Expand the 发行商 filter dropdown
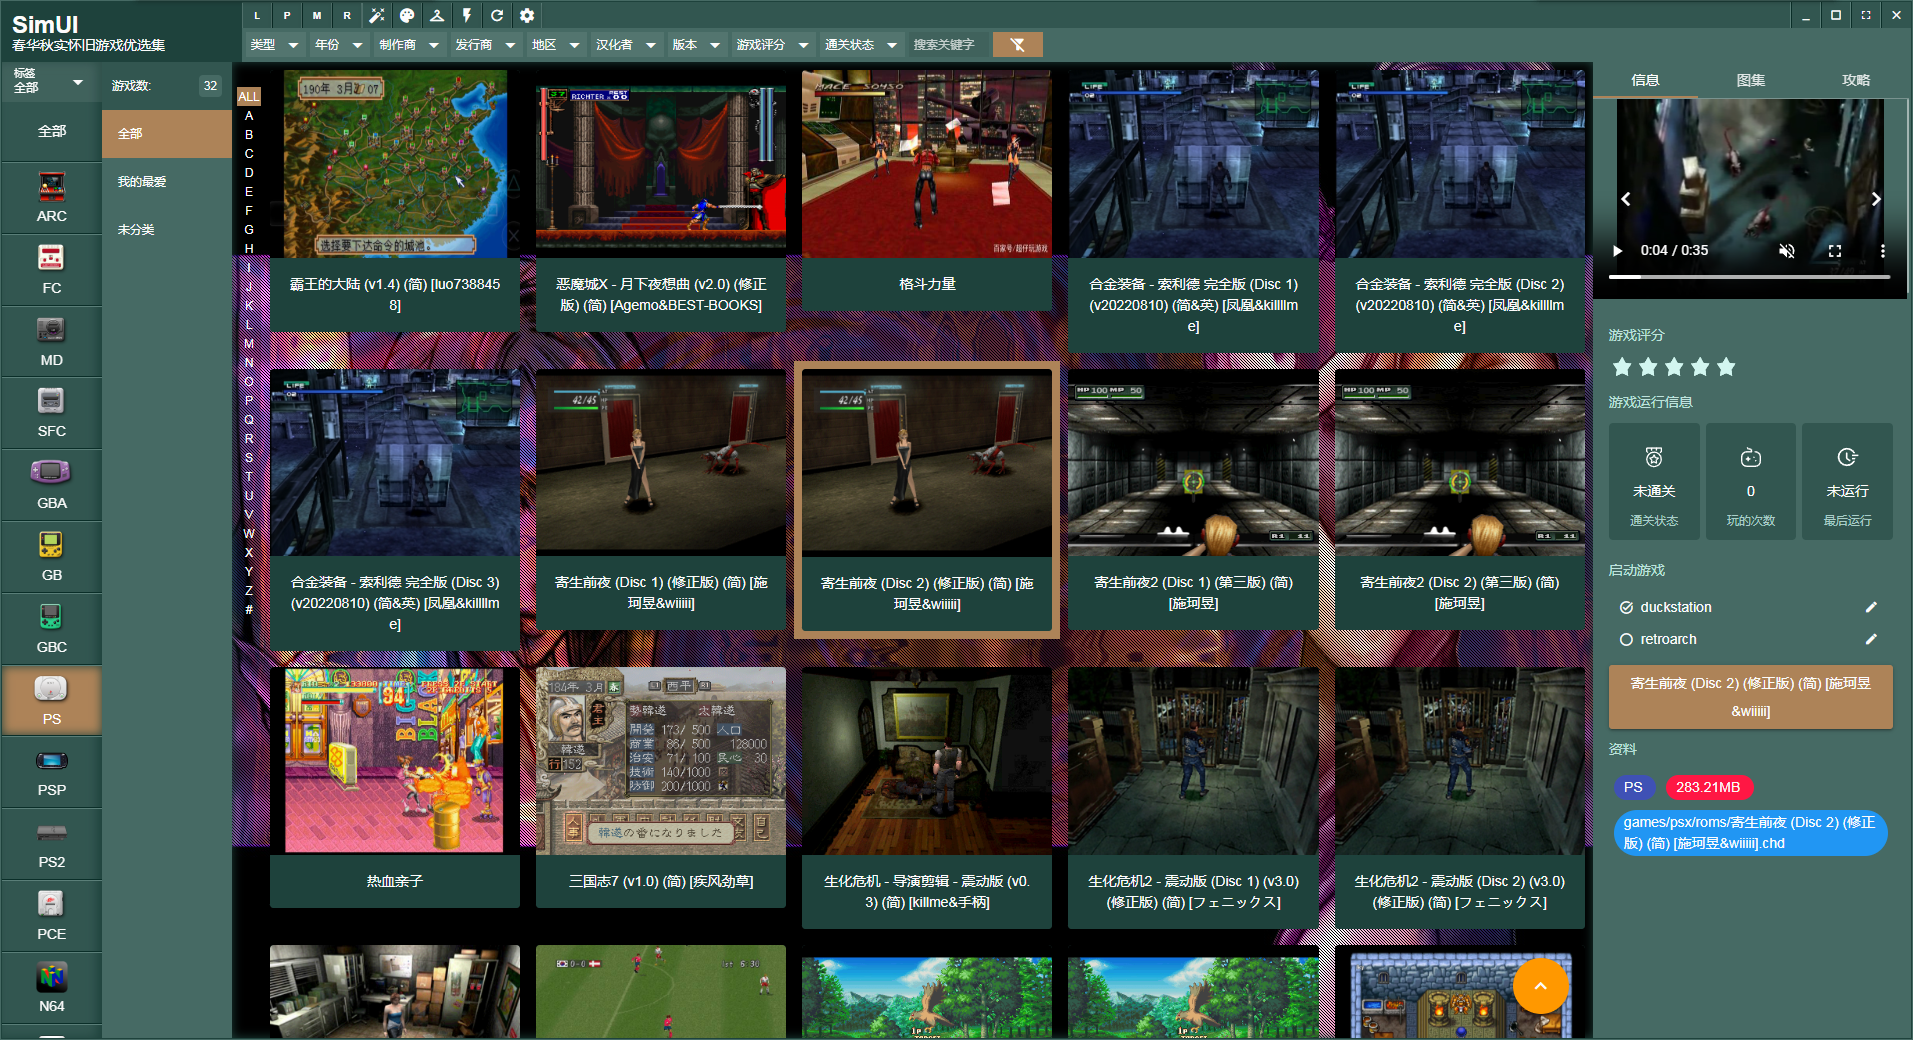 pos(485,44)
